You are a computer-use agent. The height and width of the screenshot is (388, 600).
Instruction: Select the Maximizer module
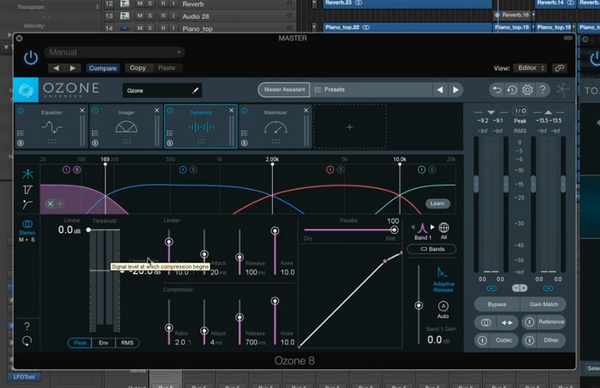coord(276,127)
